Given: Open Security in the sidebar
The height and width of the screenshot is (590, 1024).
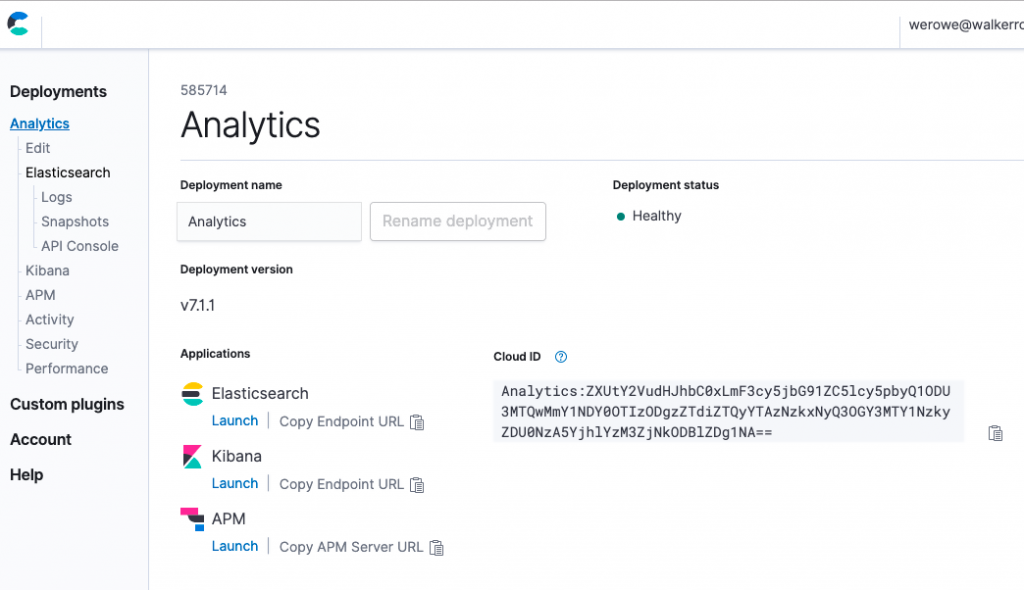Looking at the screenshot, I should 52,344.
